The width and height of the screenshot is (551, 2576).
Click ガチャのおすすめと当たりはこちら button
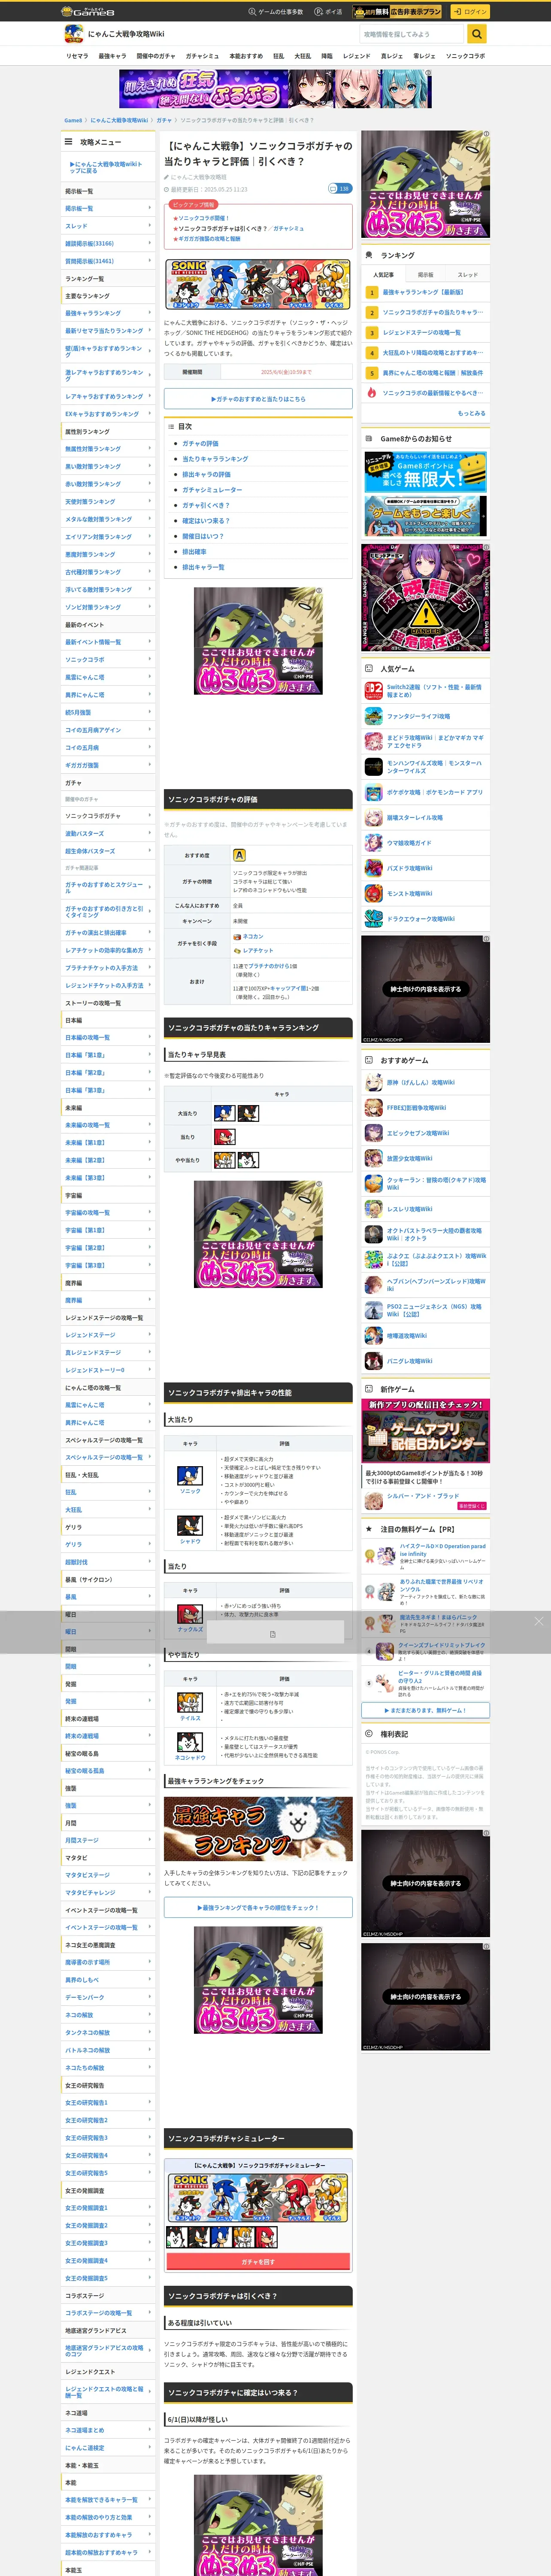click(x=258, y=398)
